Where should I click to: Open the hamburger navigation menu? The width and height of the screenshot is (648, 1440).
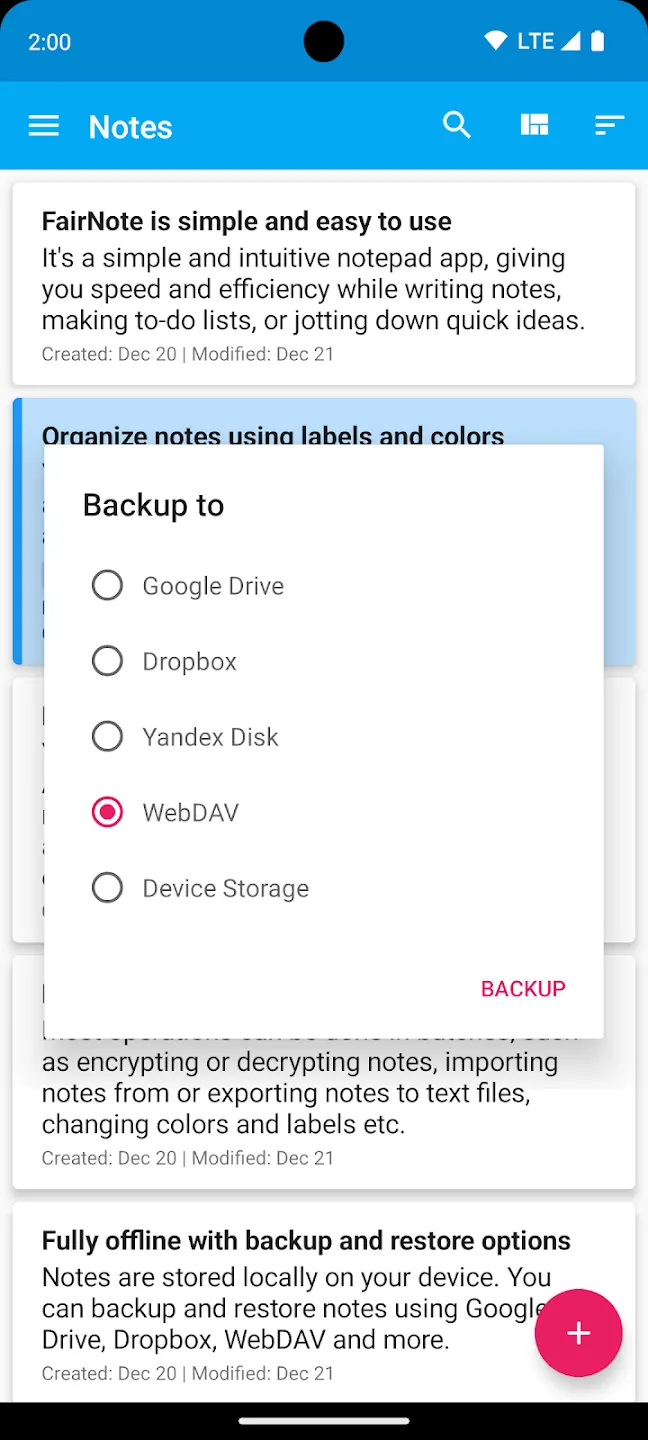coord(44,126)
